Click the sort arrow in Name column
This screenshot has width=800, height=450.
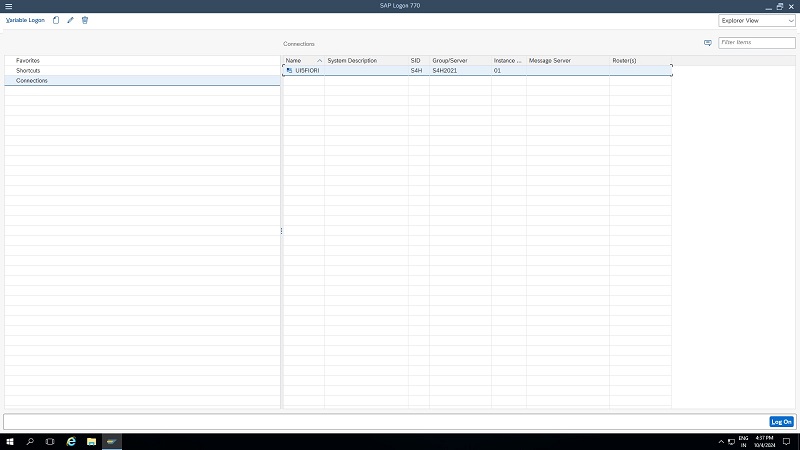click(319, 61)
